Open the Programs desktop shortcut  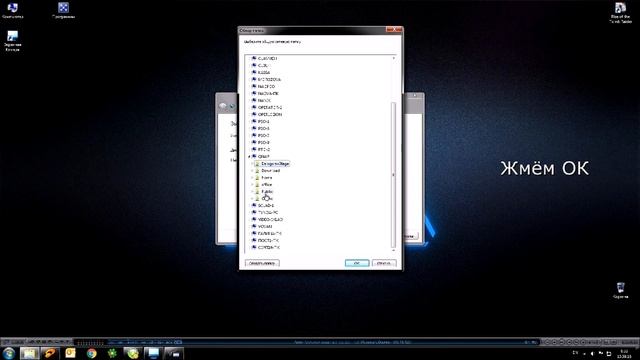tap(63, 11)
